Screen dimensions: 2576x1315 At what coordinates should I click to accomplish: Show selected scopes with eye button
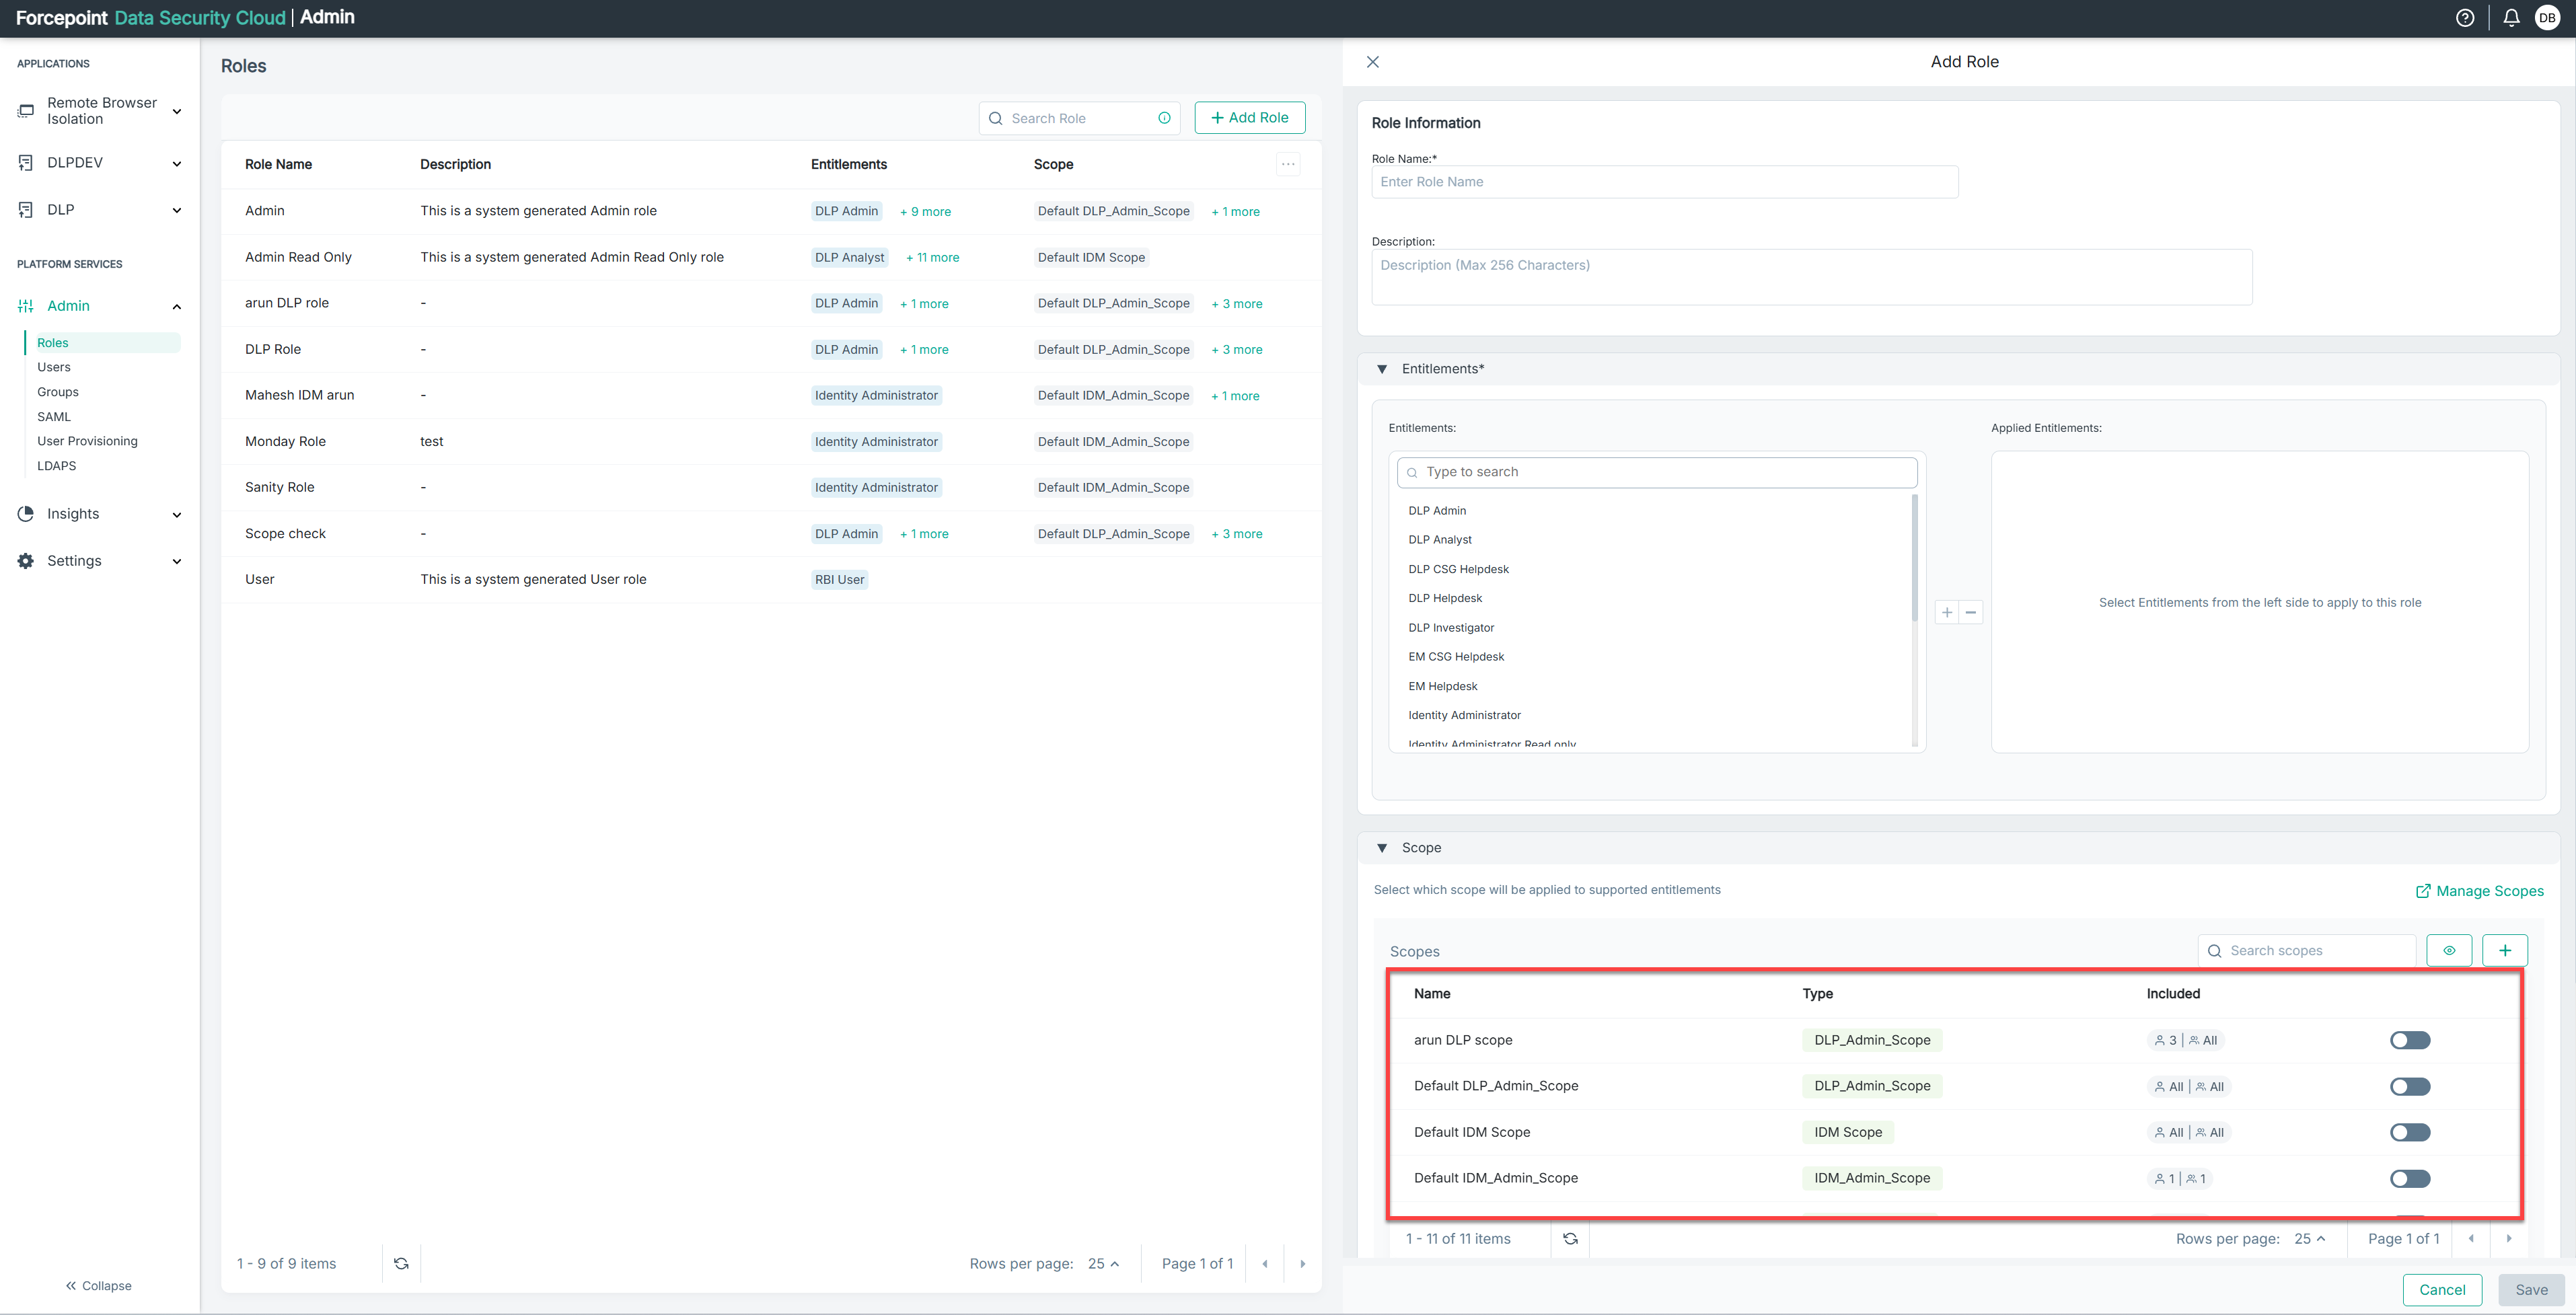pos(2449,951)
